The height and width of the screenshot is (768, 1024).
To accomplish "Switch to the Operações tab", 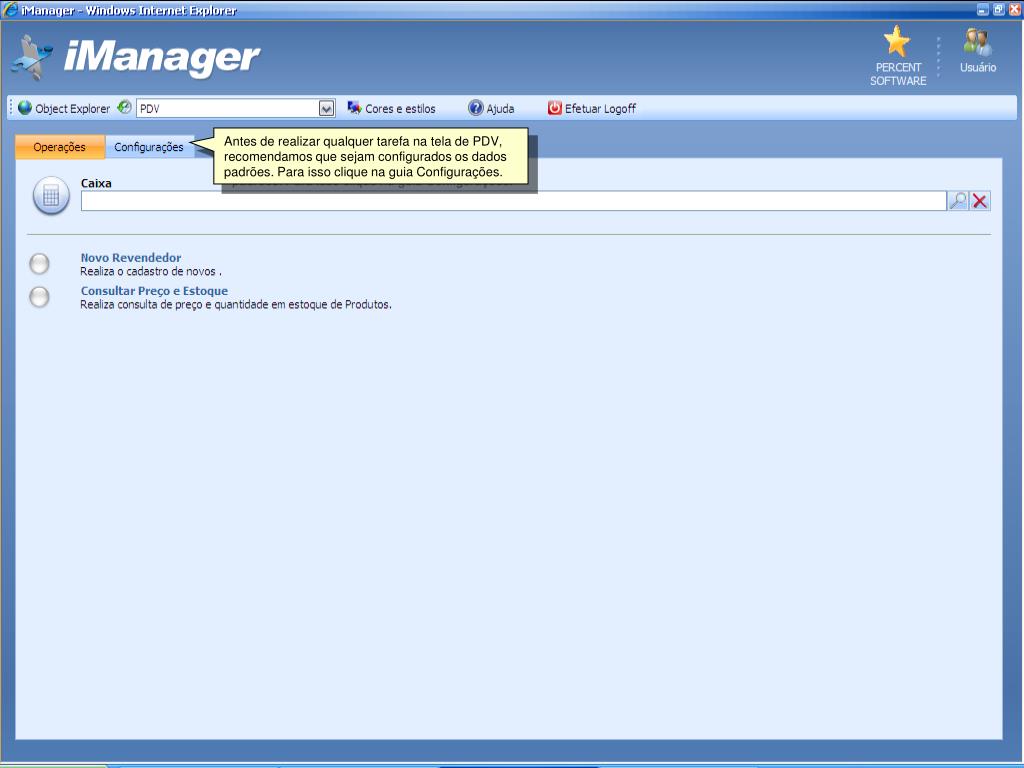I will tap(59, 147).
